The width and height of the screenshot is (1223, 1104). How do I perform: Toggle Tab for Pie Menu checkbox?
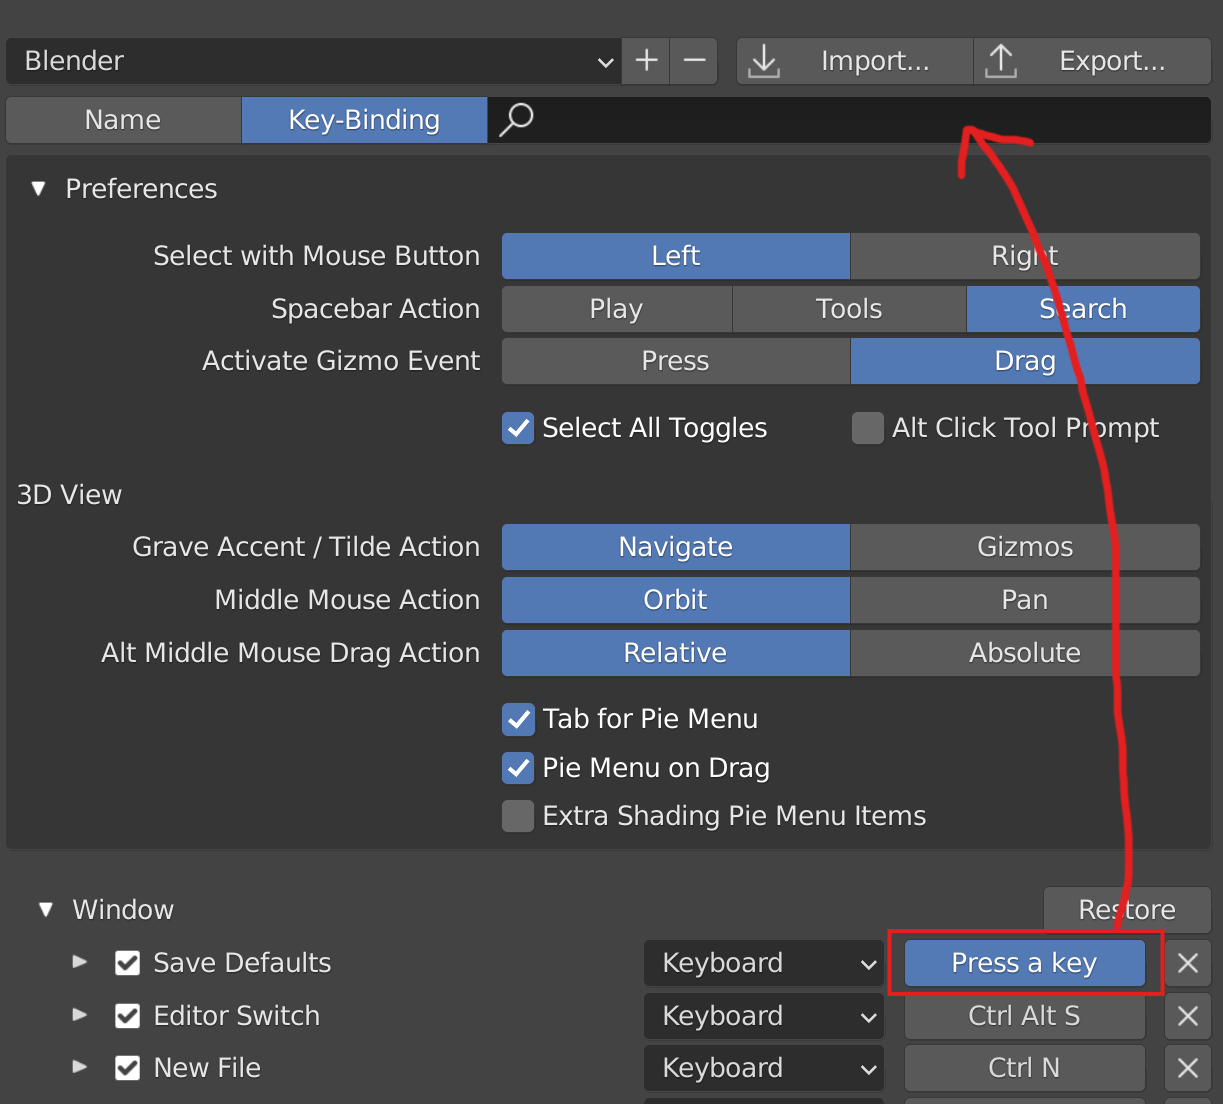(x=518, y=719)
